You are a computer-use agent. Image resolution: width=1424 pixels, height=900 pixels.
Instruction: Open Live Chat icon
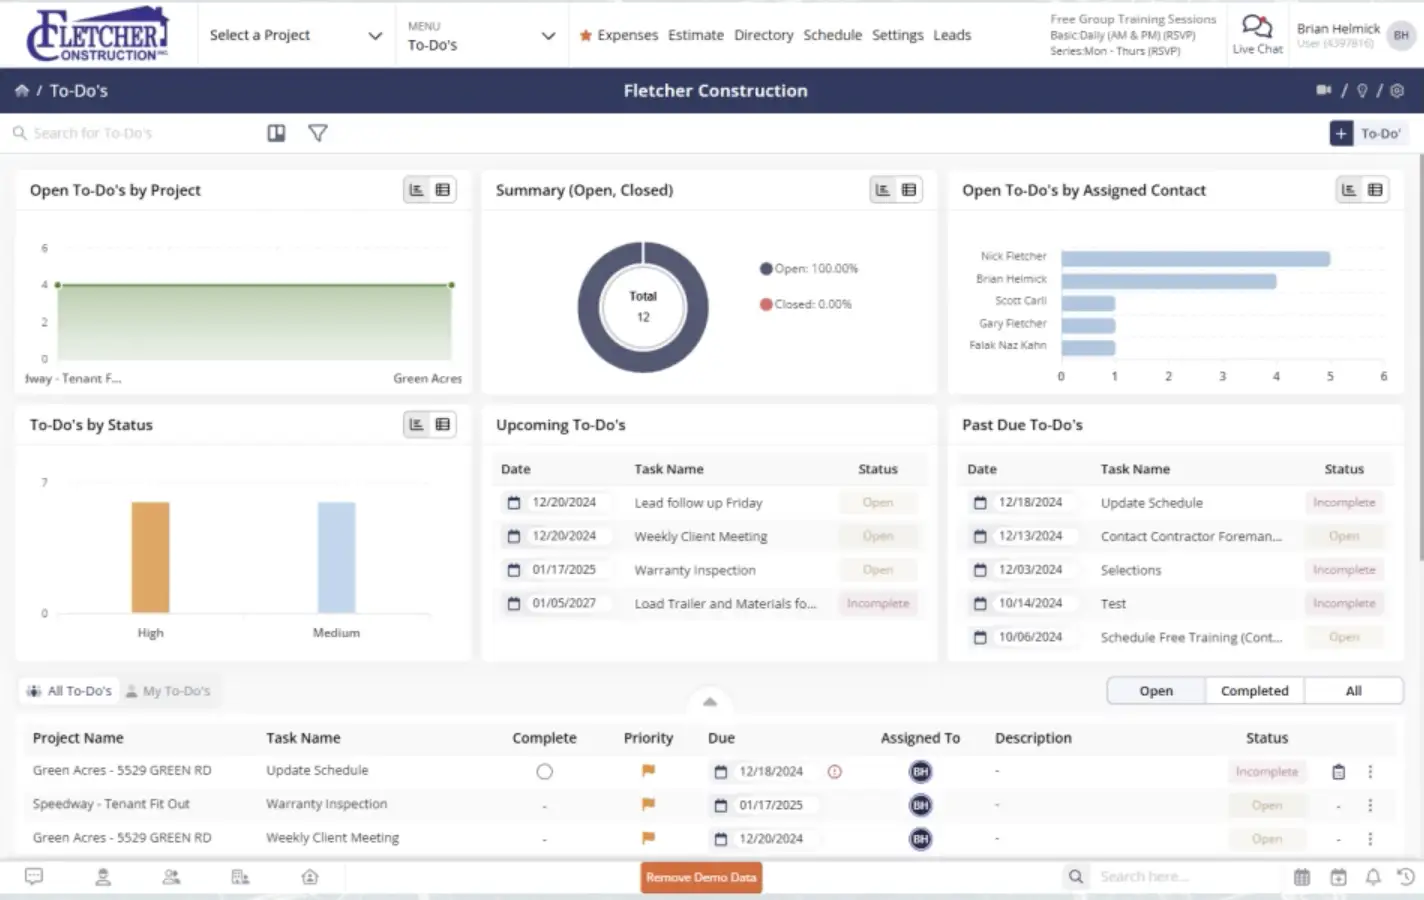click(1257, 27)
